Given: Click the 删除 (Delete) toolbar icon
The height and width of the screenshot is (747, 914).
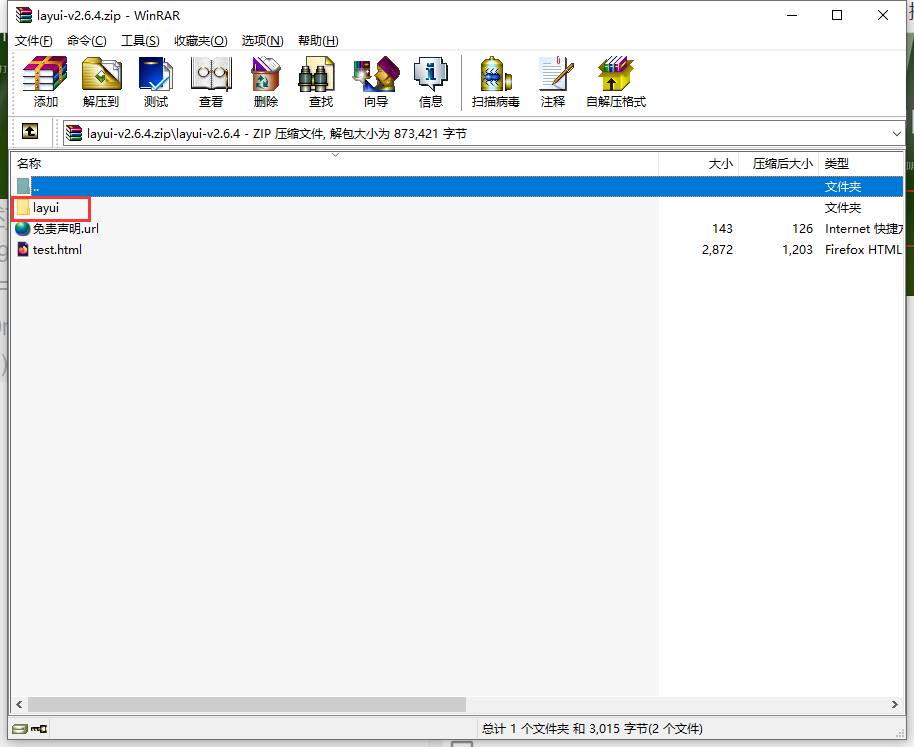Looking at the screenshot, I should tap(265, 81).
